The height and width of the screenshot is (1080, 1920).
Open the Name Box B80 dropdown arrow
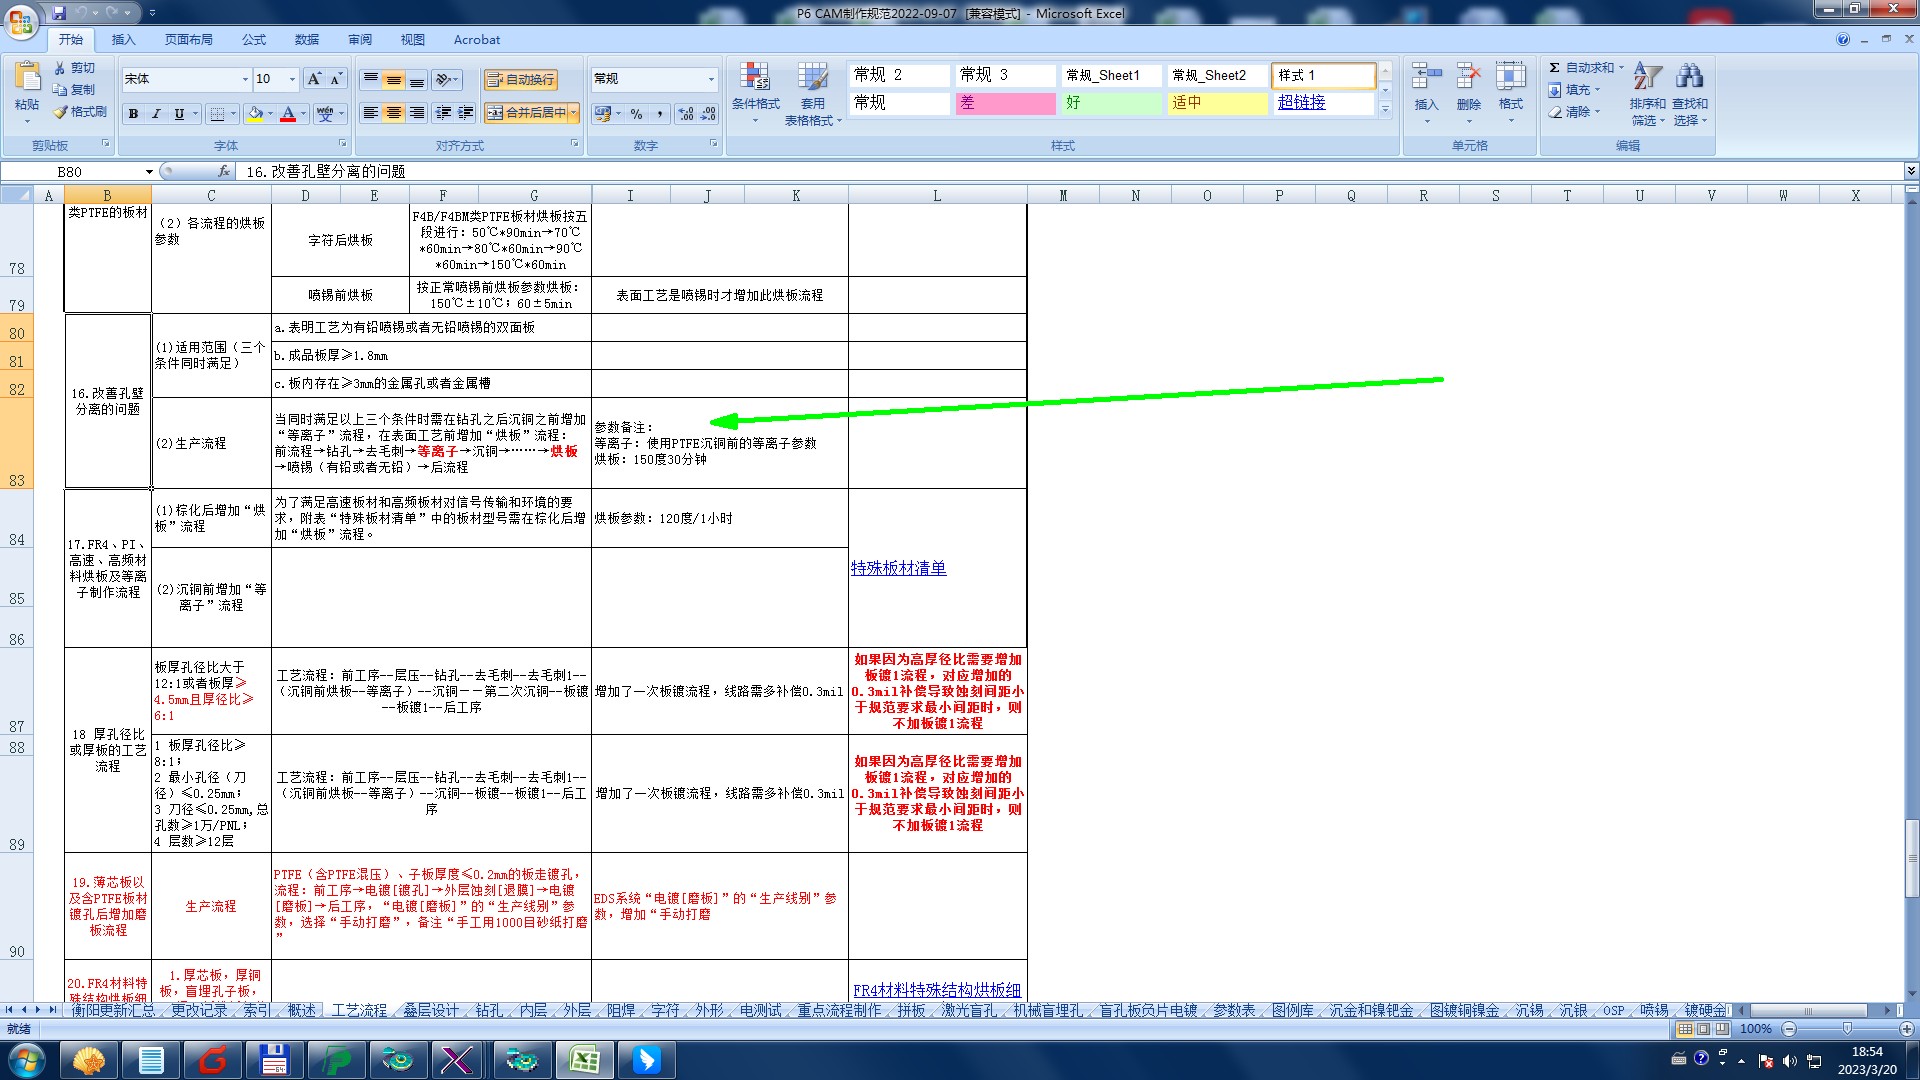point(149,172)
